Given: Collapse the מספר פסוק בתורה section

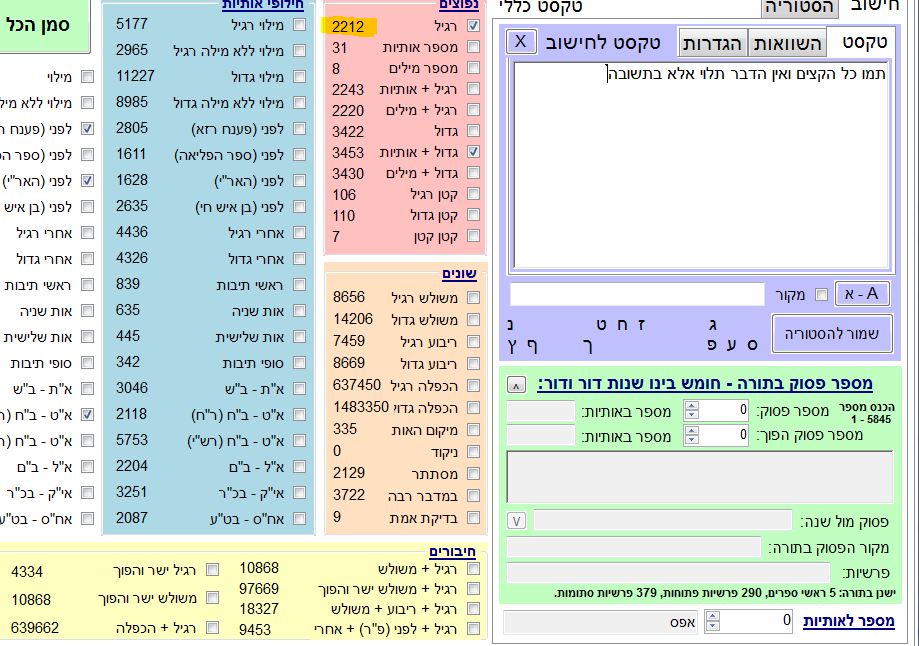Looking at the screenshot, I should pyautogui.click(x=515, y=384).
